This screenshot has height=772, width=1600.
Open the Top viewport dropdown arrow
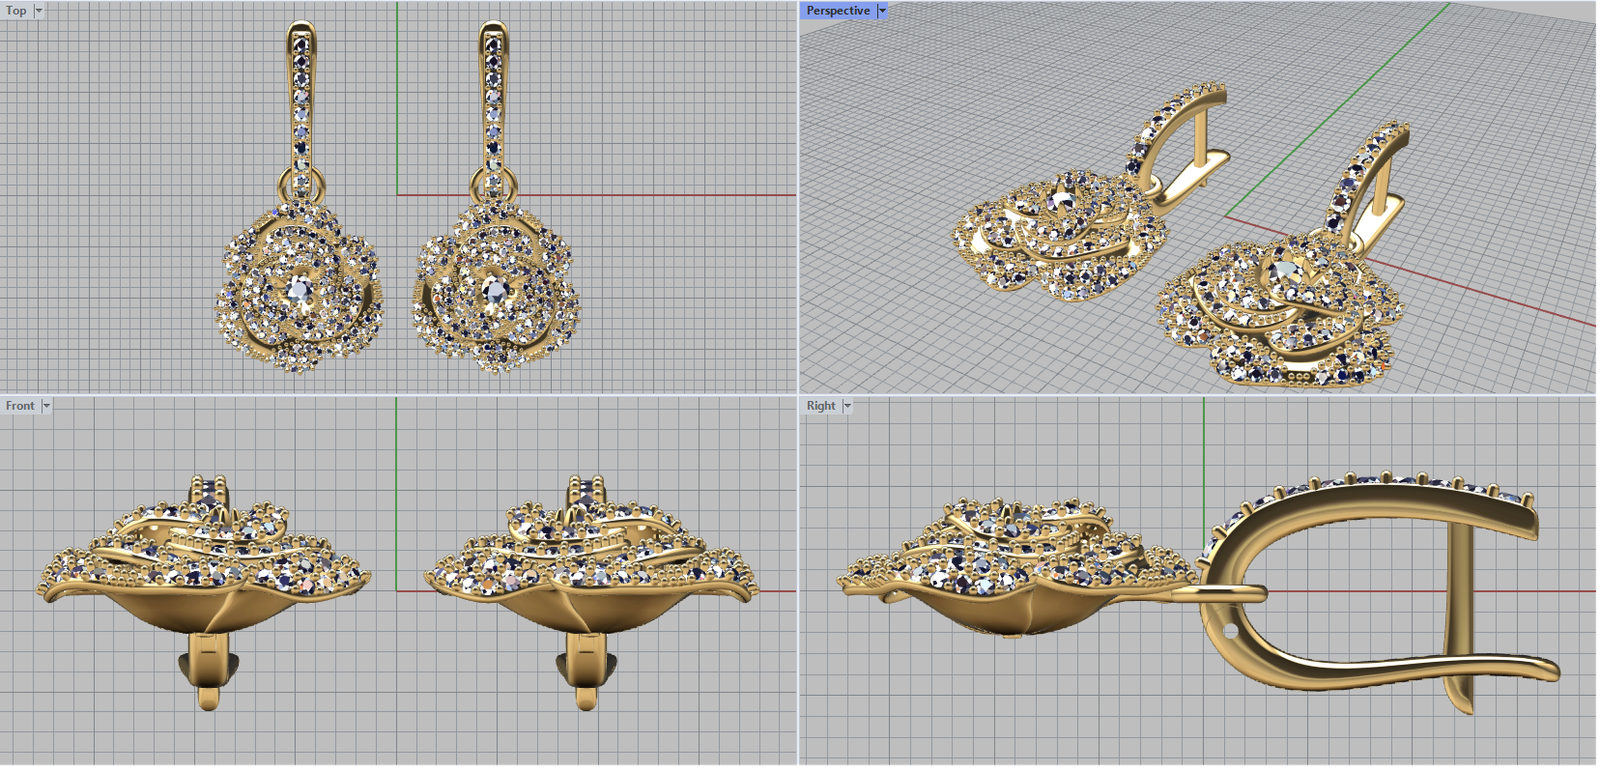point(39,11)
